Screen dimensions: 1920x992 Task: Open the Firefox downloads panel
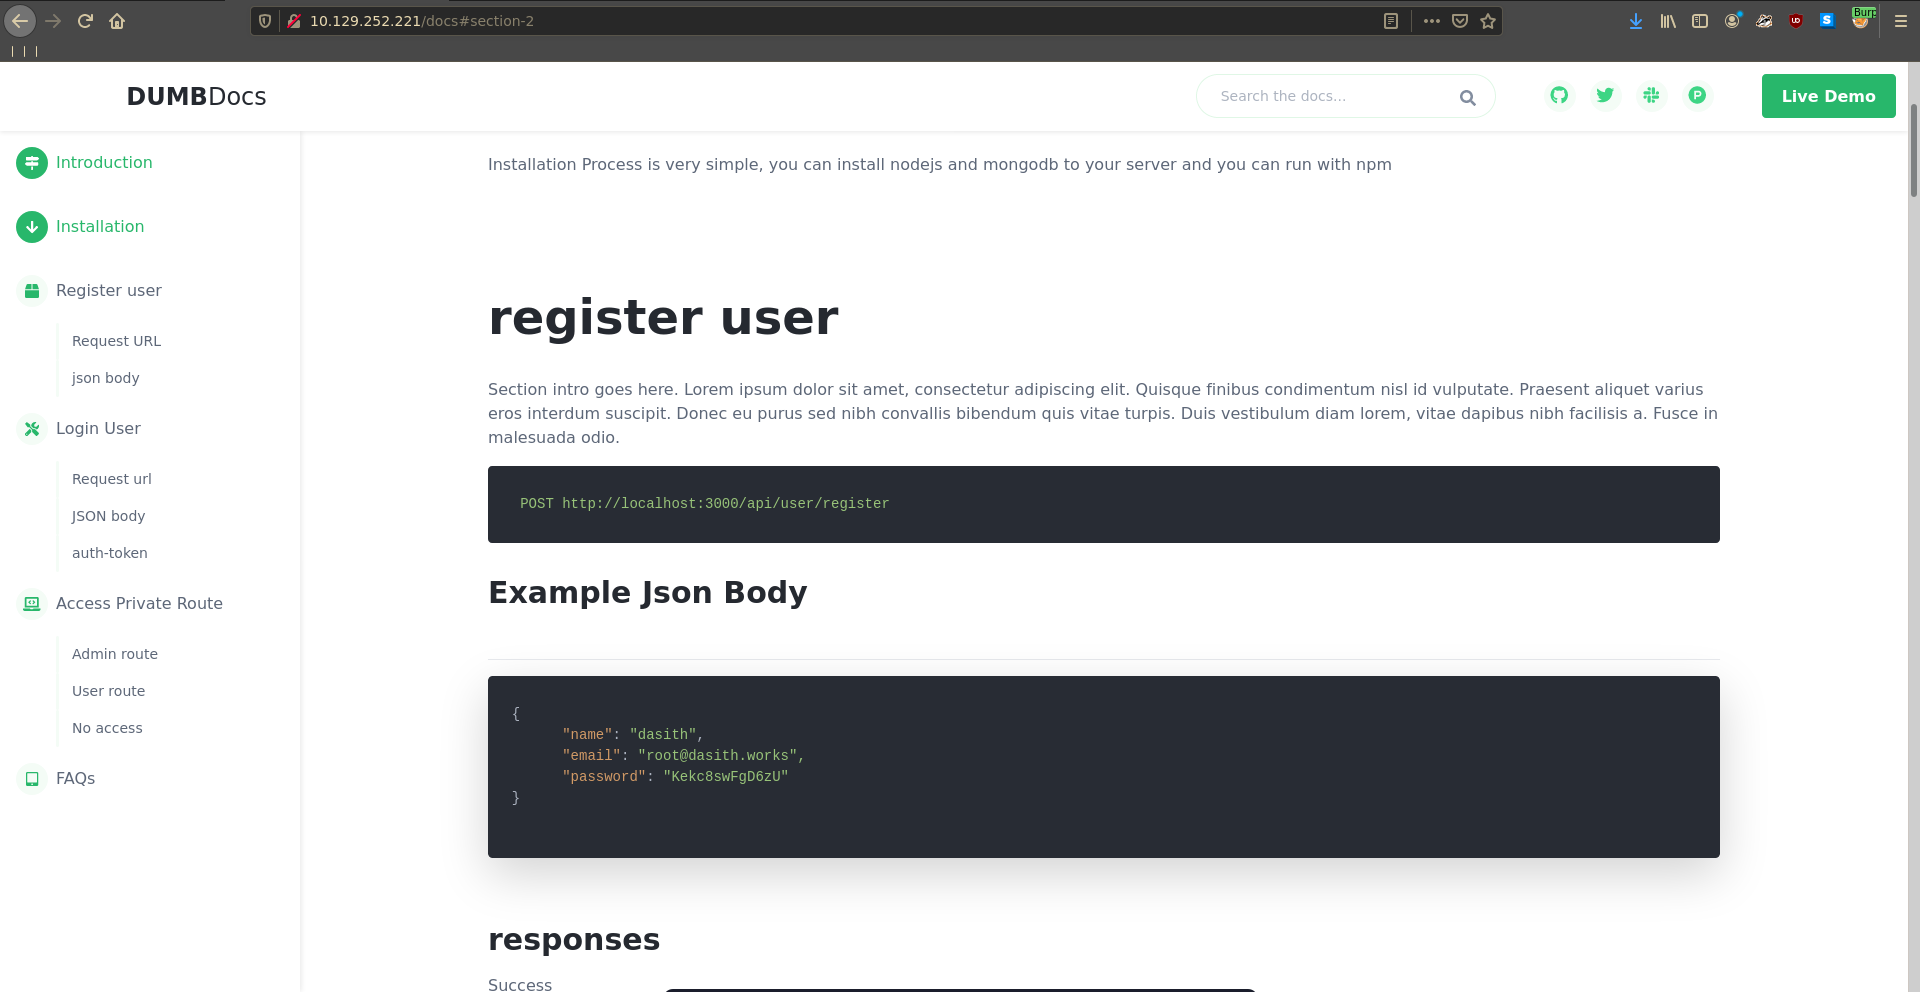tap(1636, 21)
